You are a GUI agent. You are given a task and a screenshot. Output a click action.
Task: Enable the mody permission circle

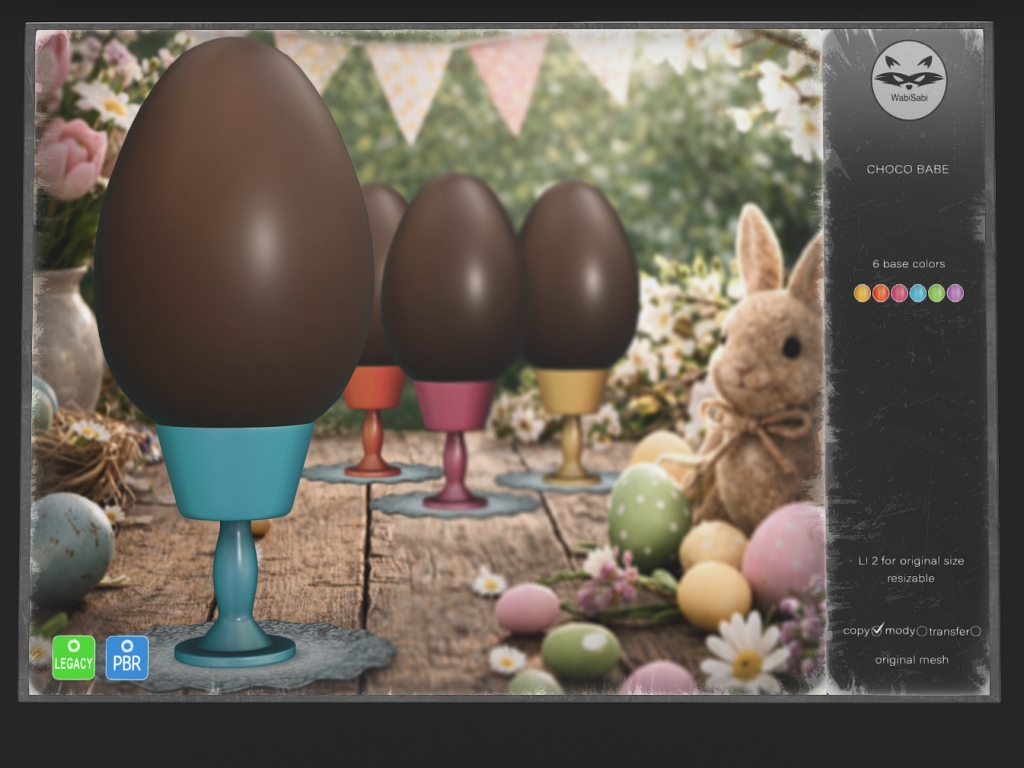922,631
